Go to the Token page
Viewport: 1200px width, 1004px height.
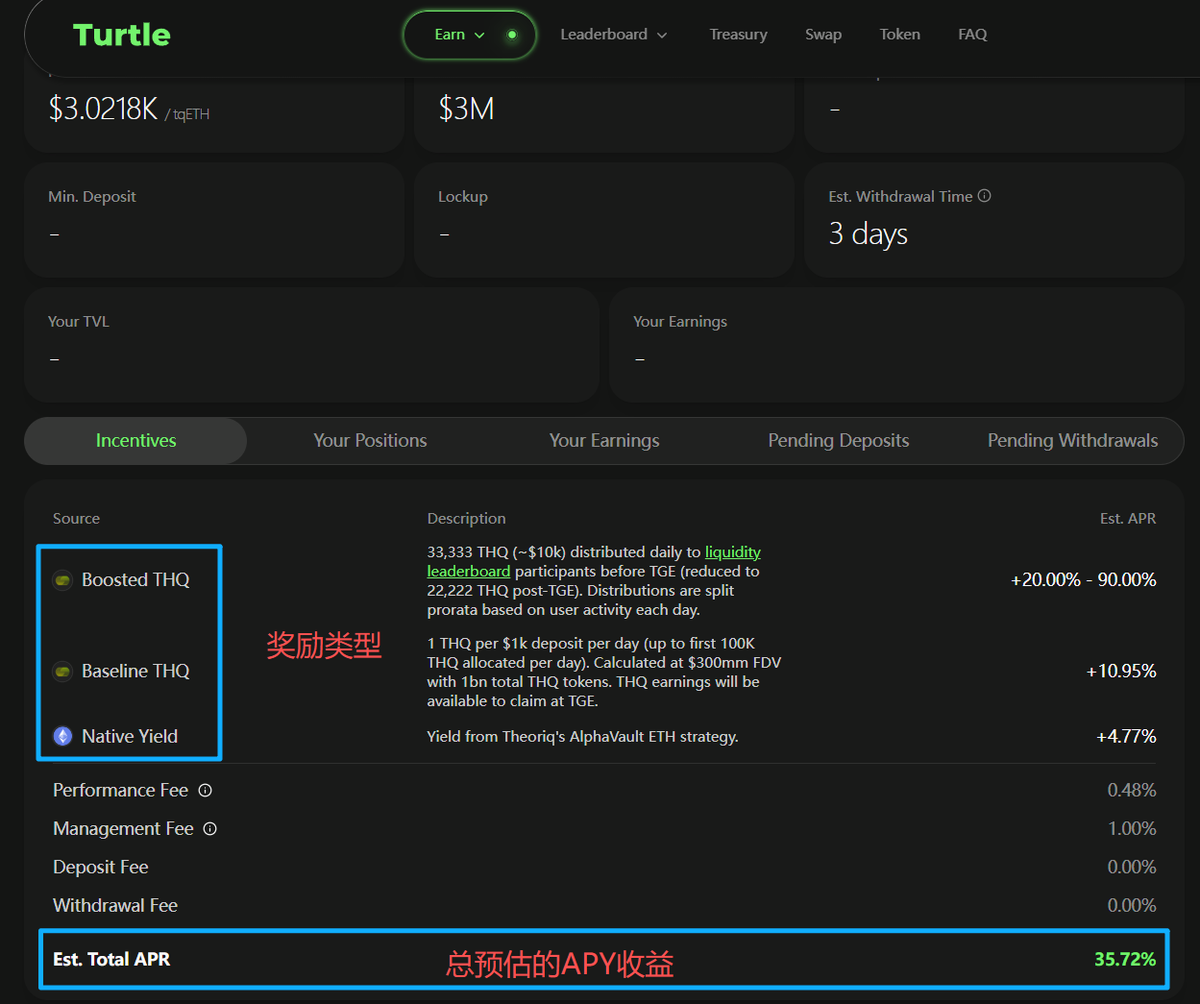899,35
